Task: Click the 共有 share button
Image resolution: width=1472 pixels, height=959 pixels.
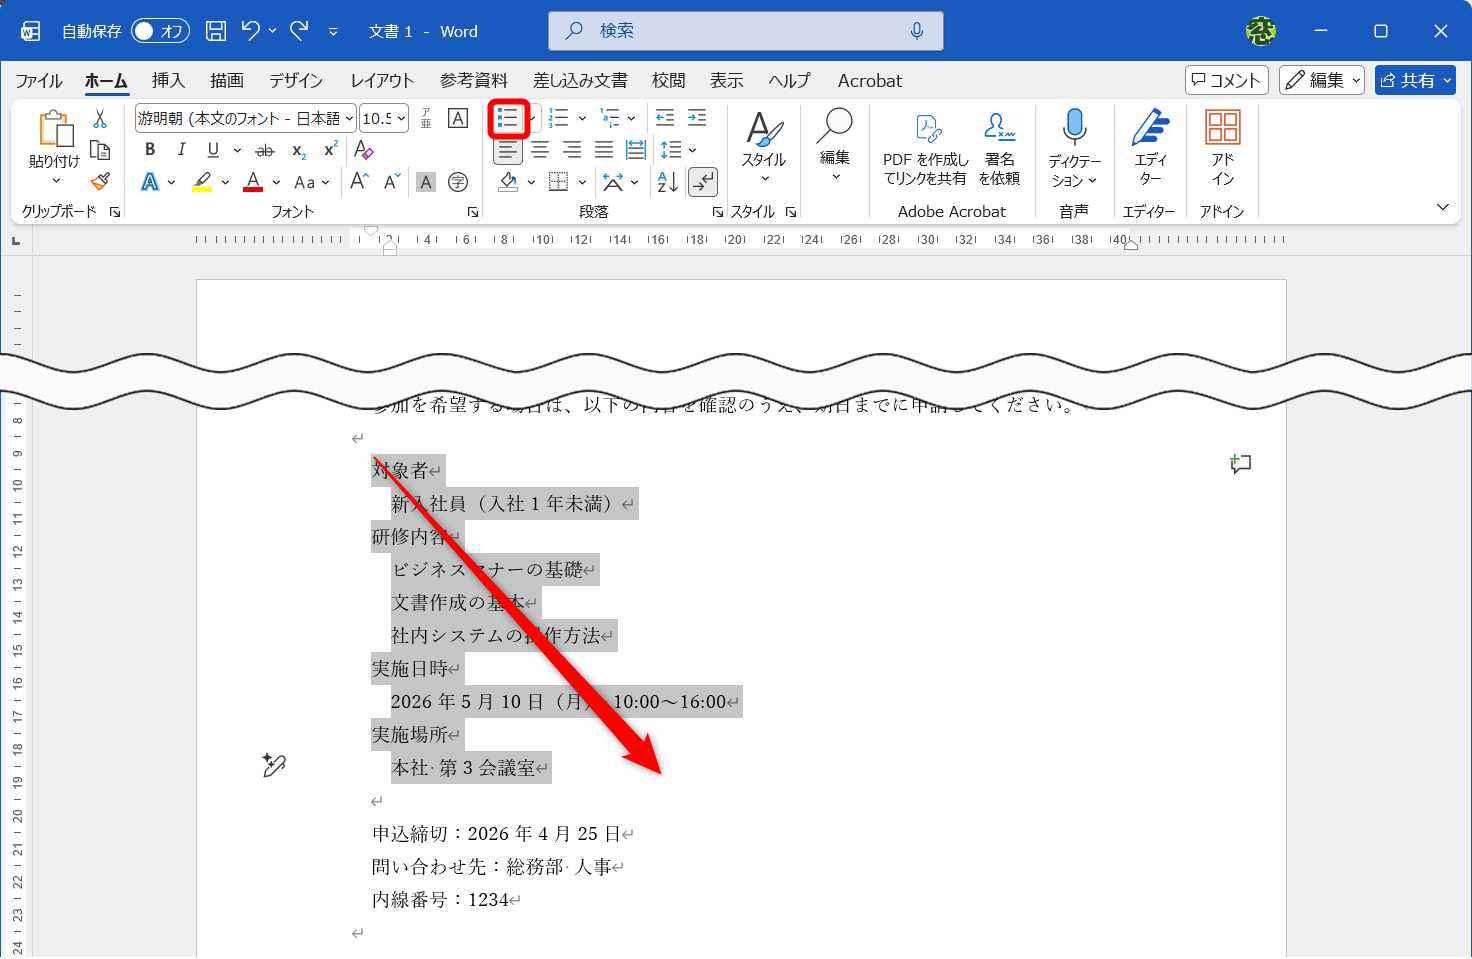Action: click(1414, 80)
